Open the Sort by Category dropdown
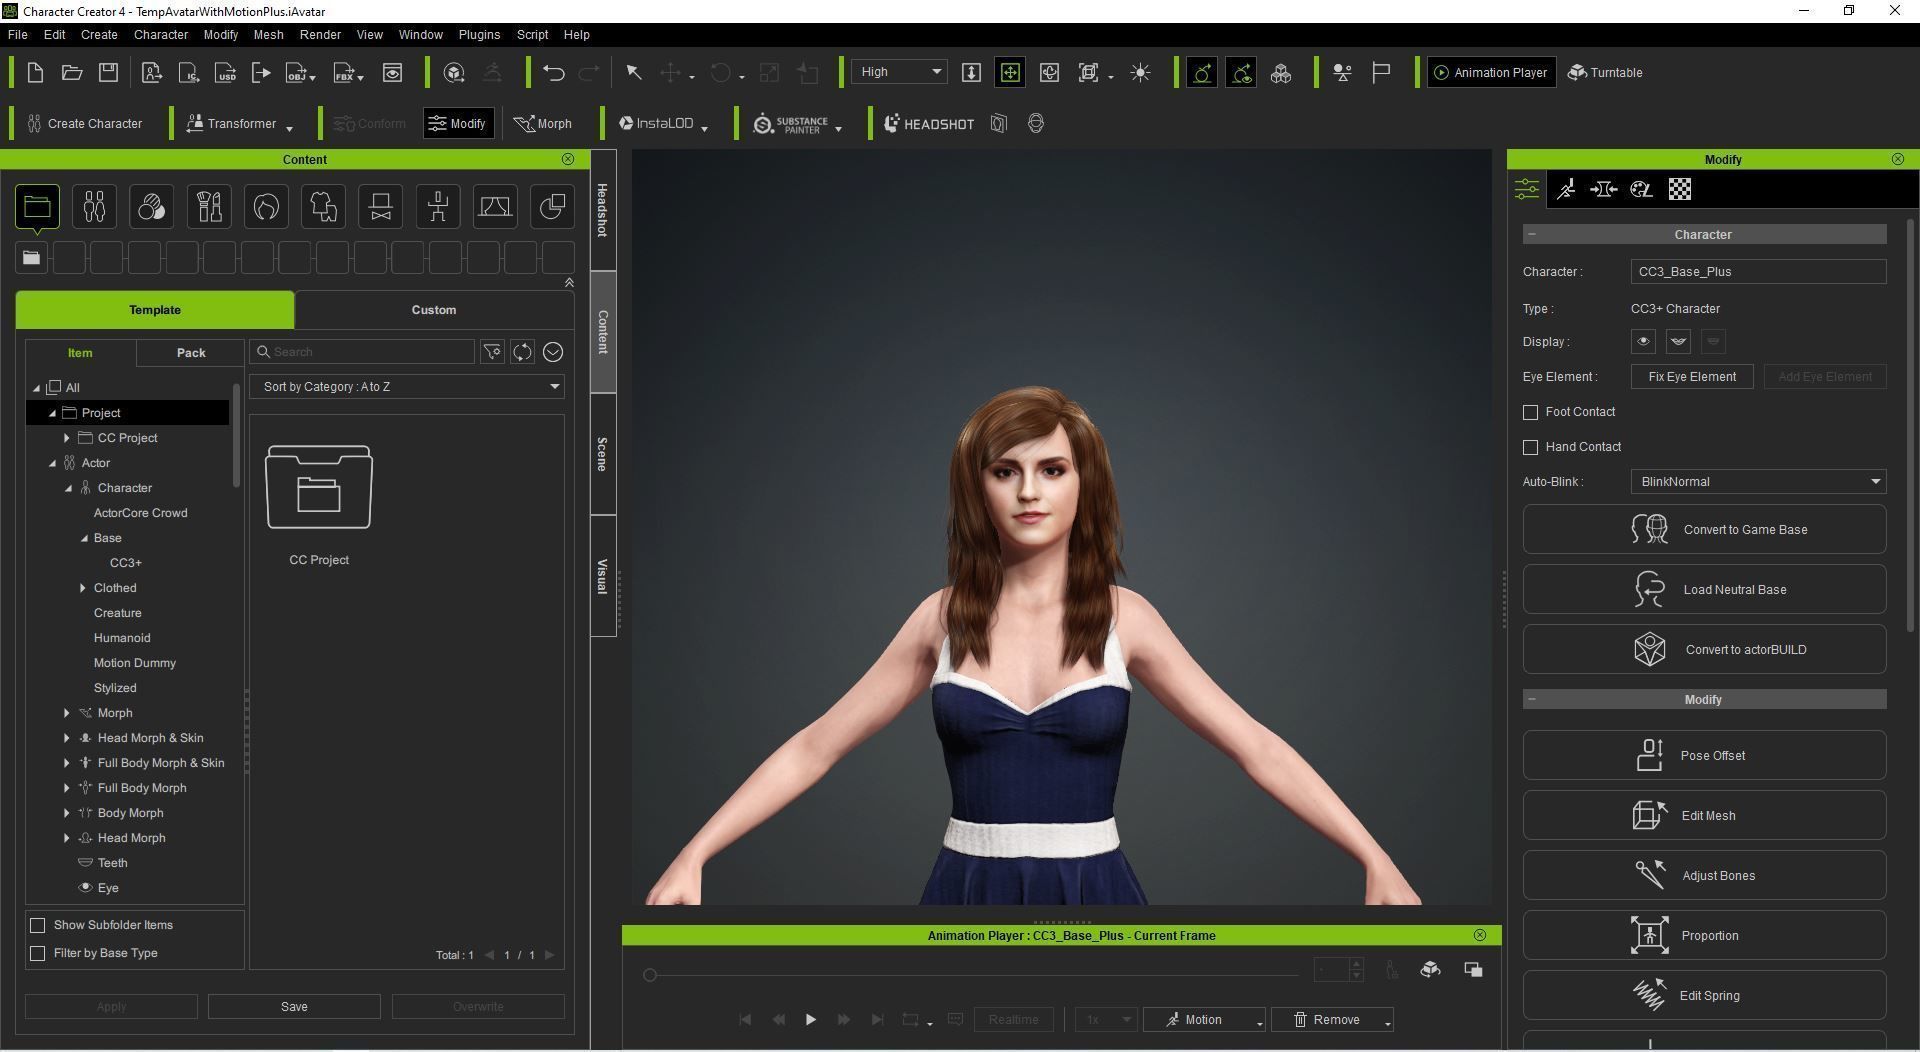Screen dimensions: 1920x1052 click(407, 387)
